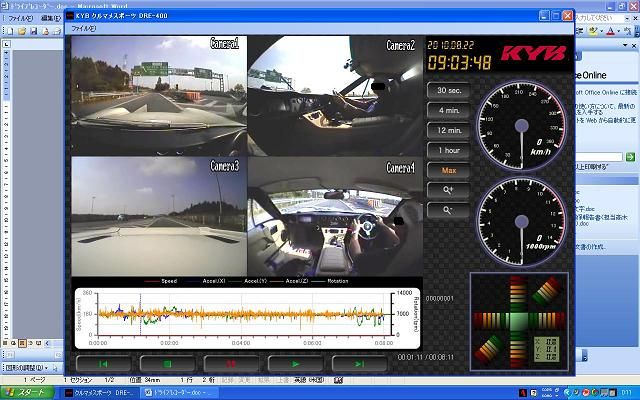The width and height of the screenshot is (640, 400).
Task: Click the 0:04:00 point on the data graph
Action: 241,314
